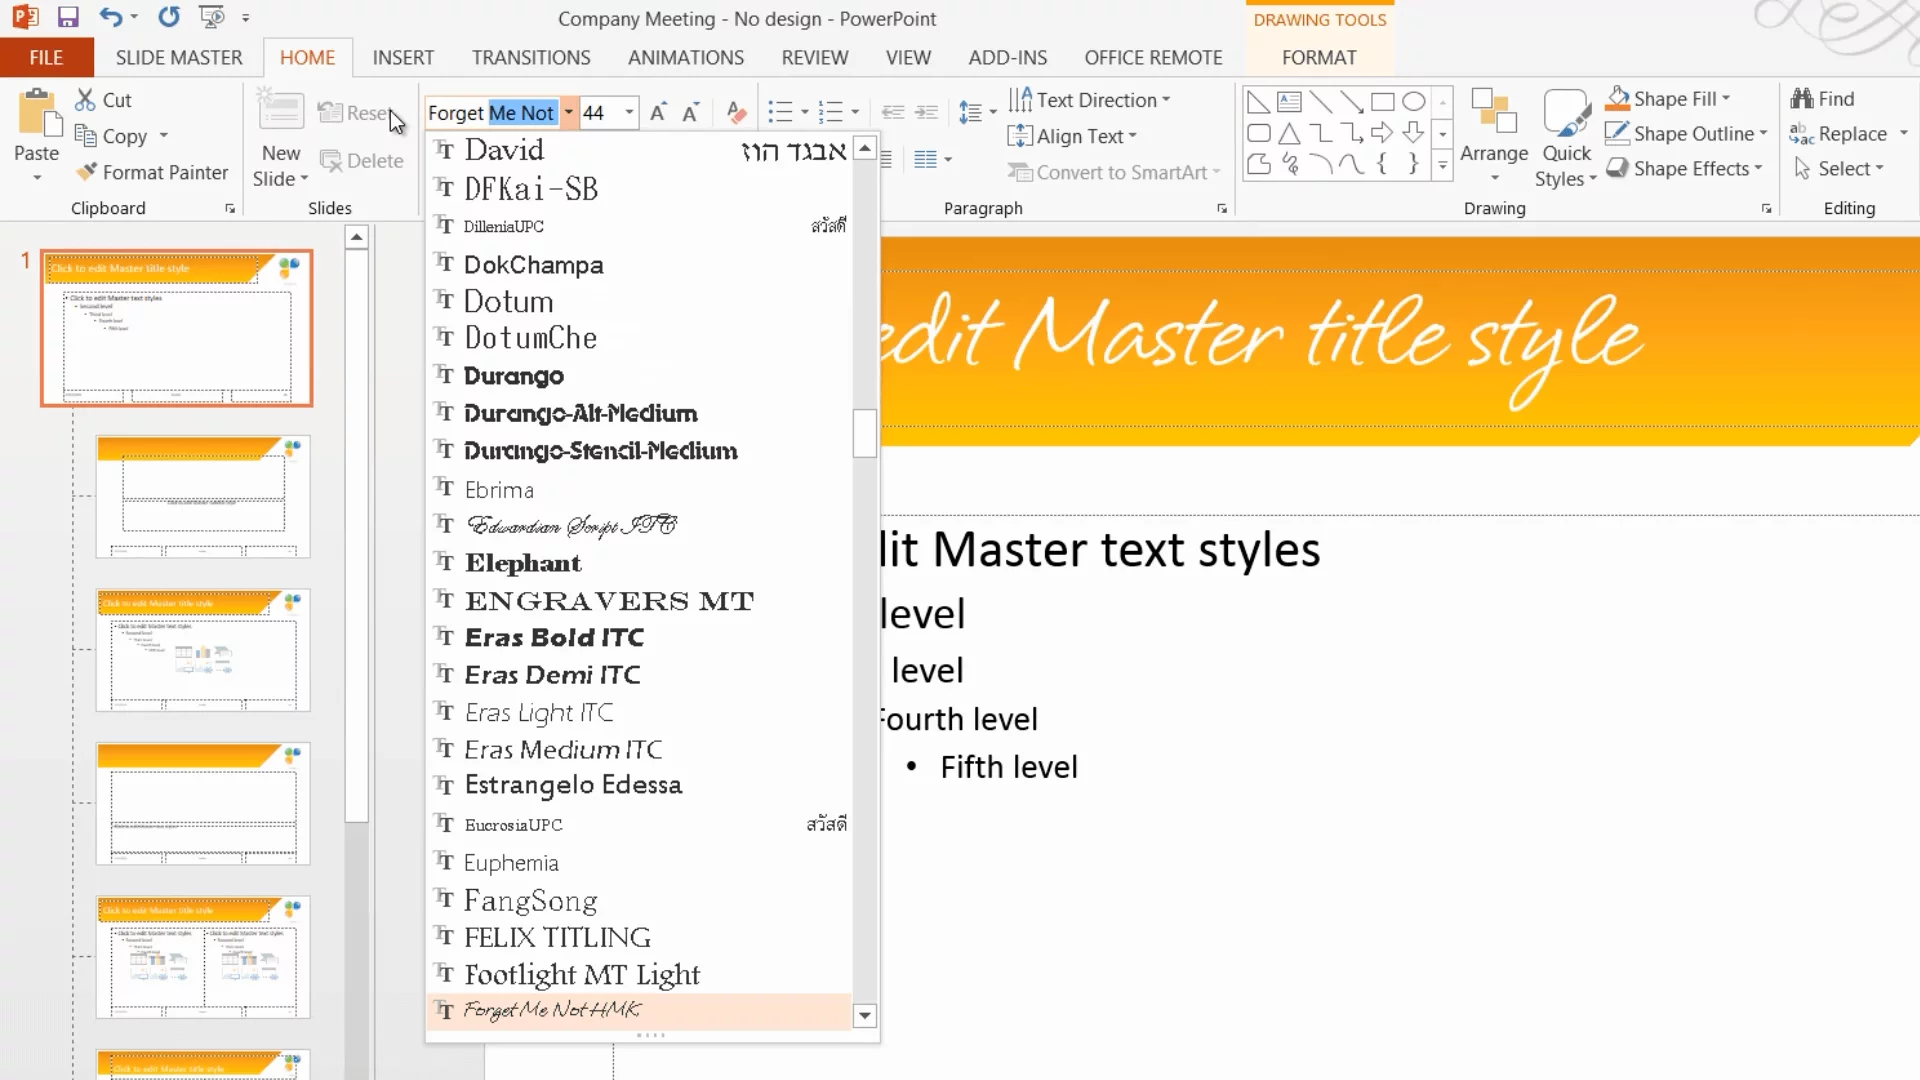Select Forget Me Not HMK font entry
Screen dimensions: 1920x1080
pos(552,1010)
